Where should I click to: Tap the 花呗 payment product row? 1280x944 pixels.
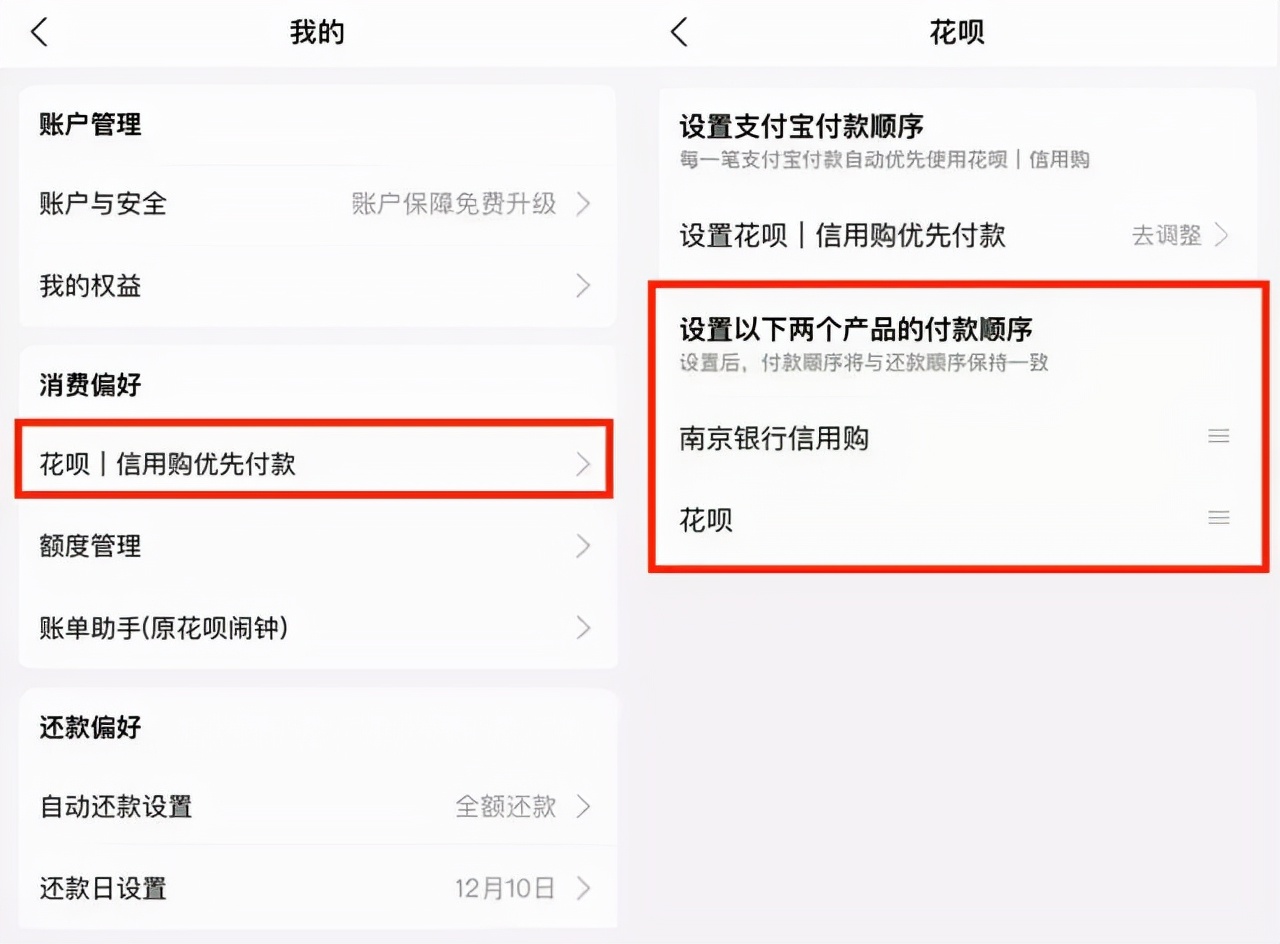click(x=957, y=518)
